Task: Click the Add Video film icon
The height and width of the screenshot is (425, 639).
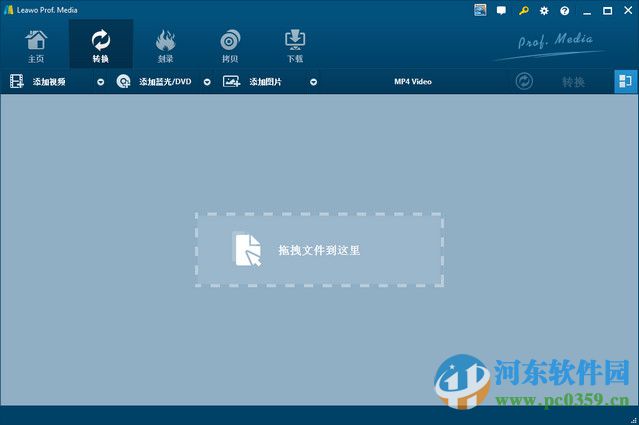Action: [17, 81]
